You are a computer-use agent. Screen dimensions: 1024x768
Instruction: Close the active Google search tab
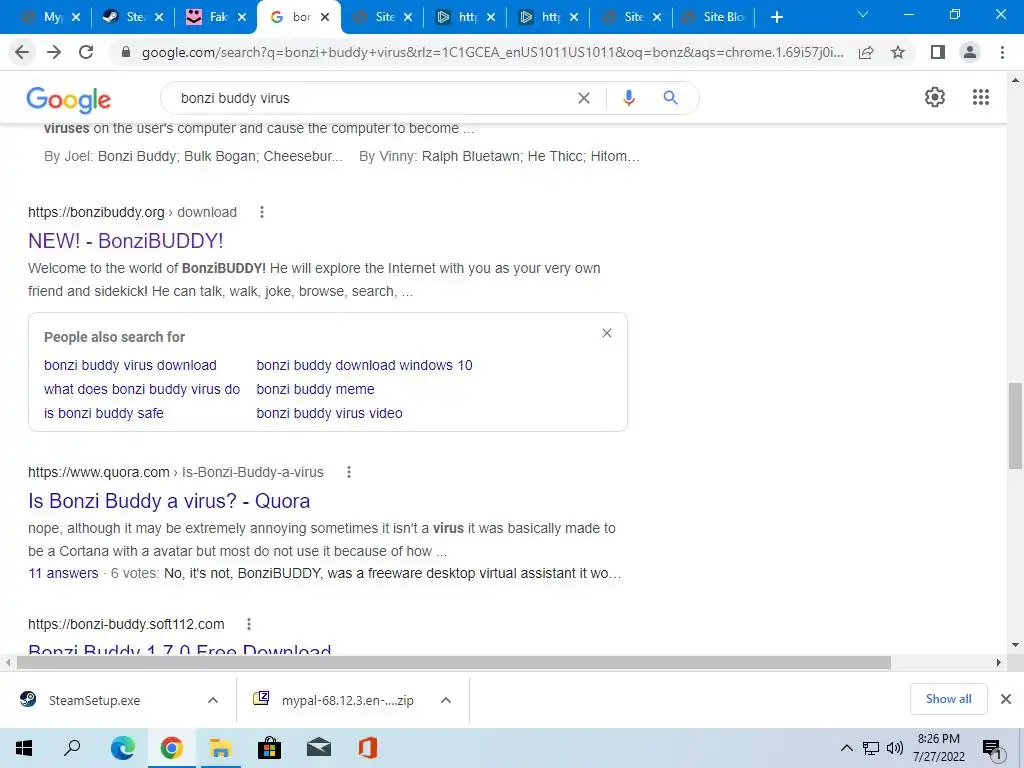[x=325, y=17]
